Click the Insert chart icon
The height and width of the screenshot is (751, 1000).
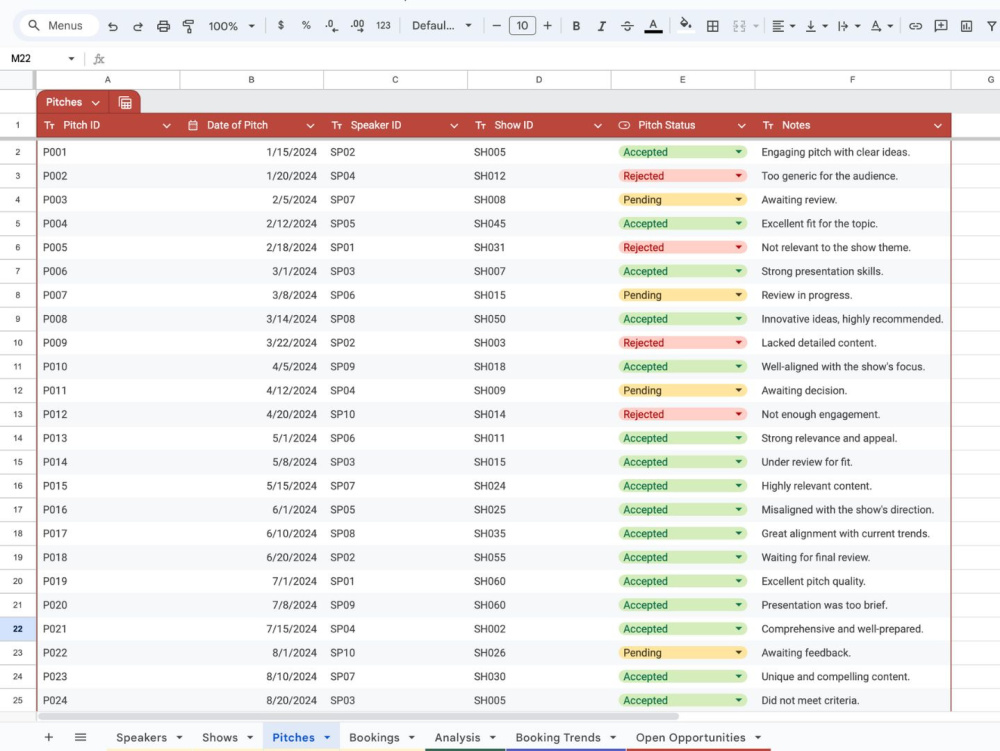(966, 26)
